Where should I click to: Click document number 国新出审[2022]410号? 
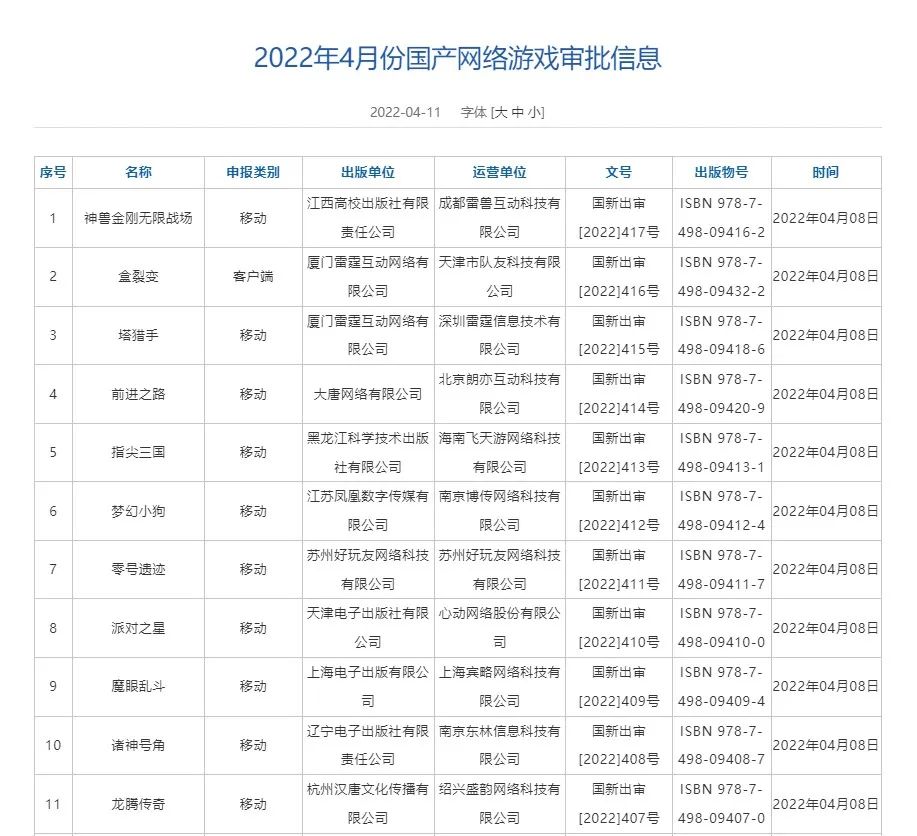(x=619, y=628)
